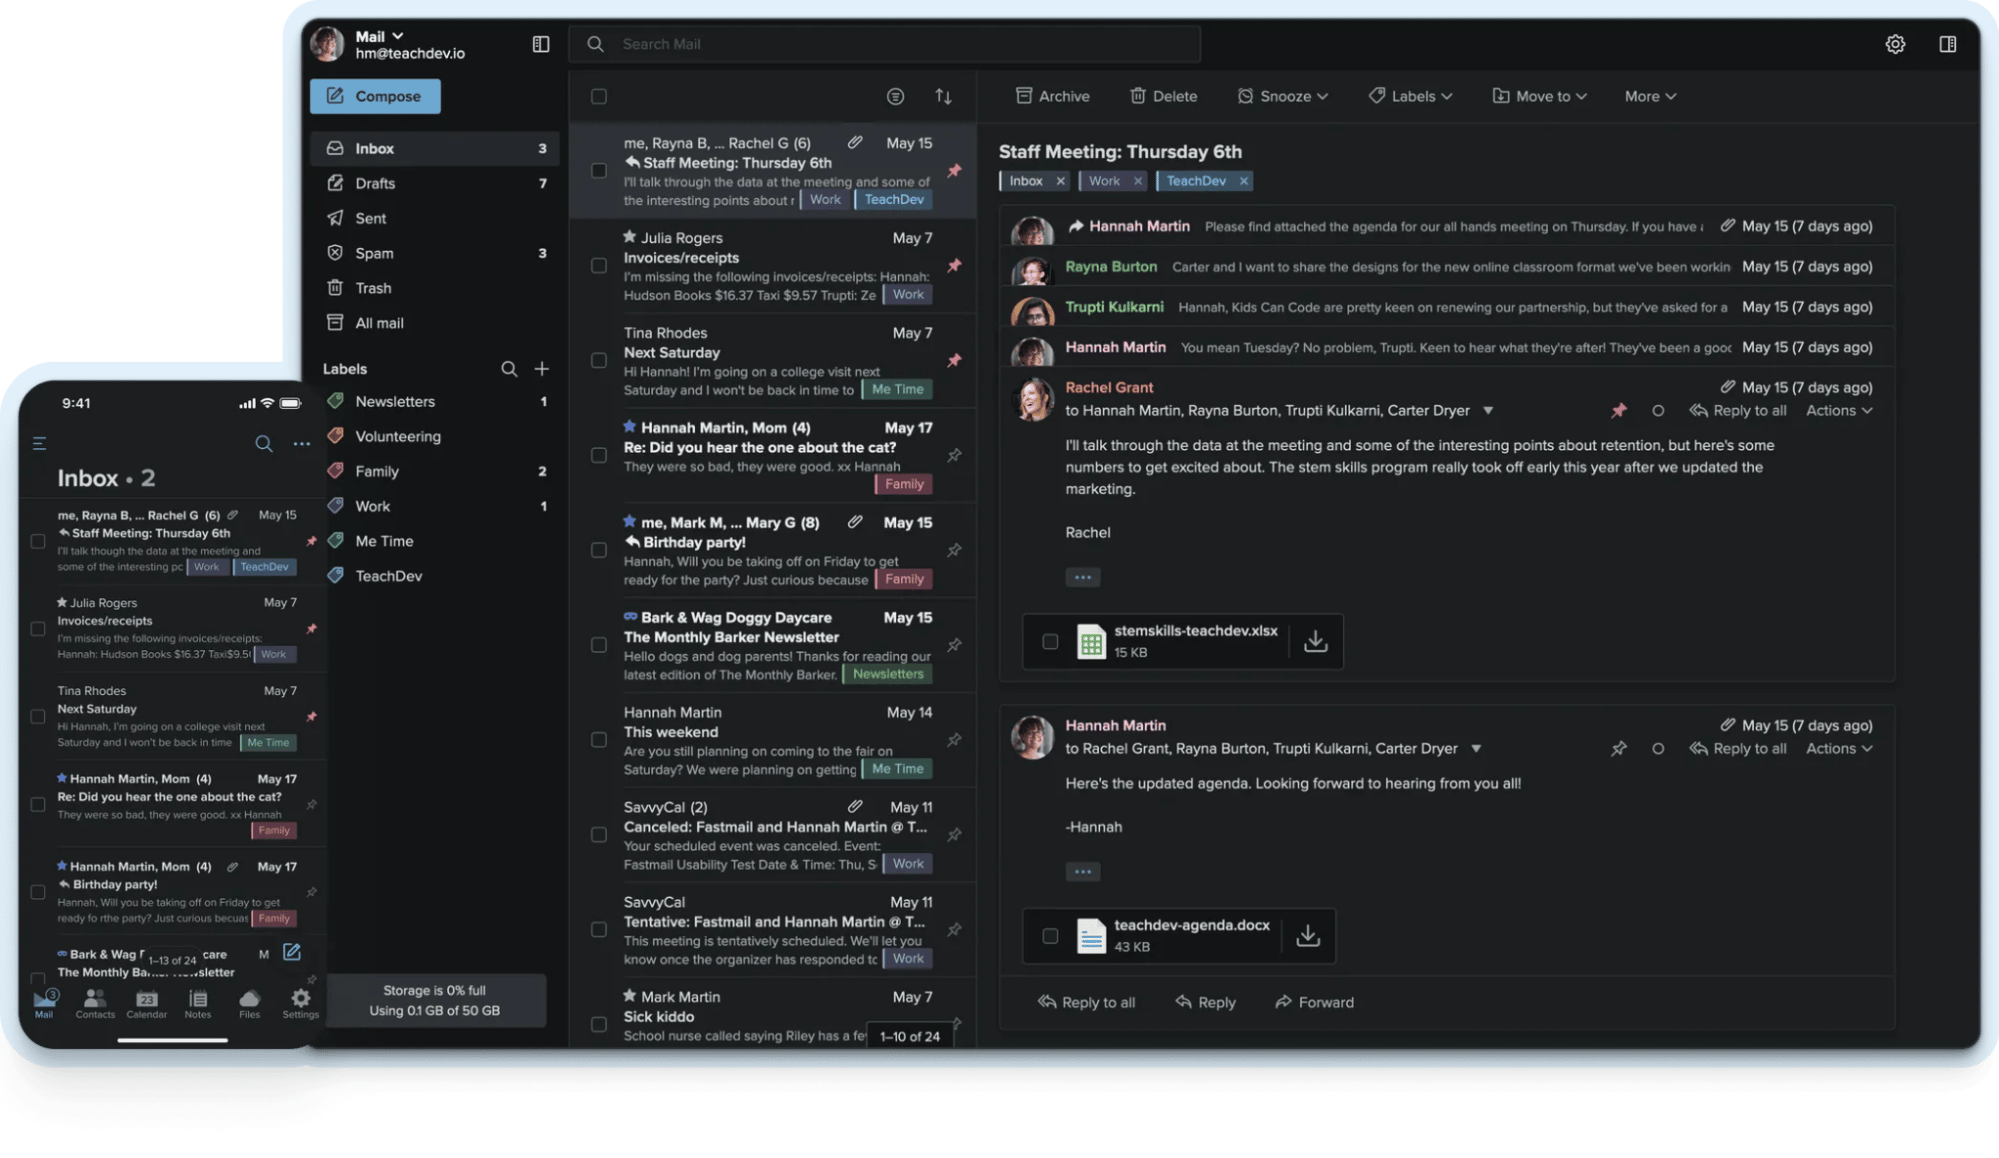The image size is (1999, 1158).
Task: Open Actions menu on Rachel Grant's message
Action: [1838, 411]
